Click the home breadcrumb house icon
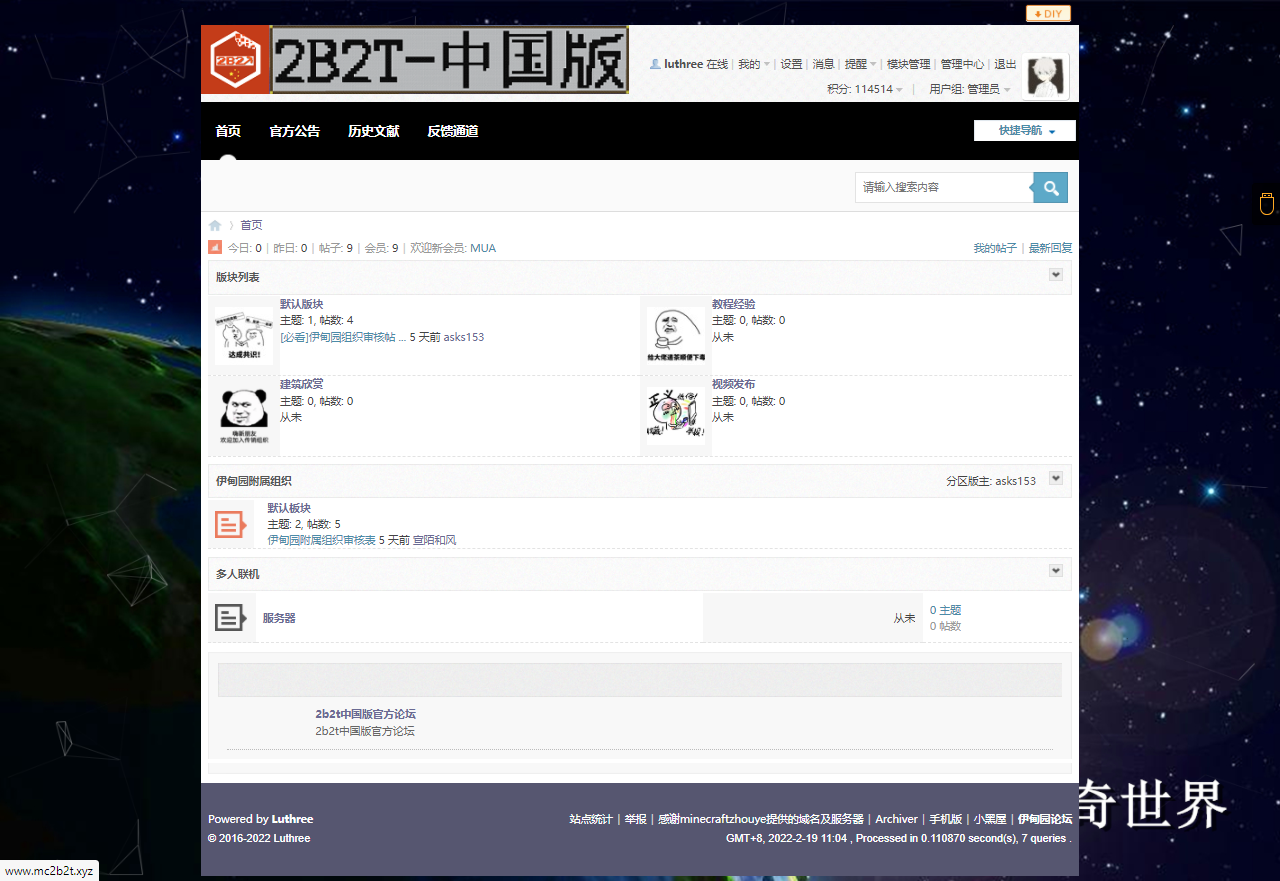This screenshot has height=881, width=1280. click(x=215, y=226)
